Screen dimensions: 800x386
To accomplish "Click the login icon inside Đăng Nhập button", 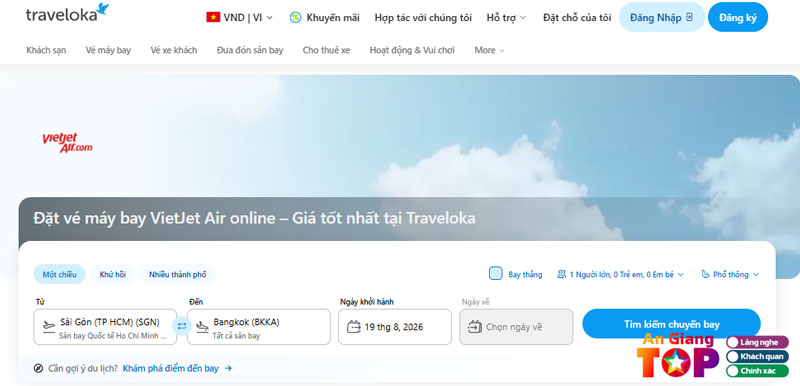I will (x=690, y=17).
